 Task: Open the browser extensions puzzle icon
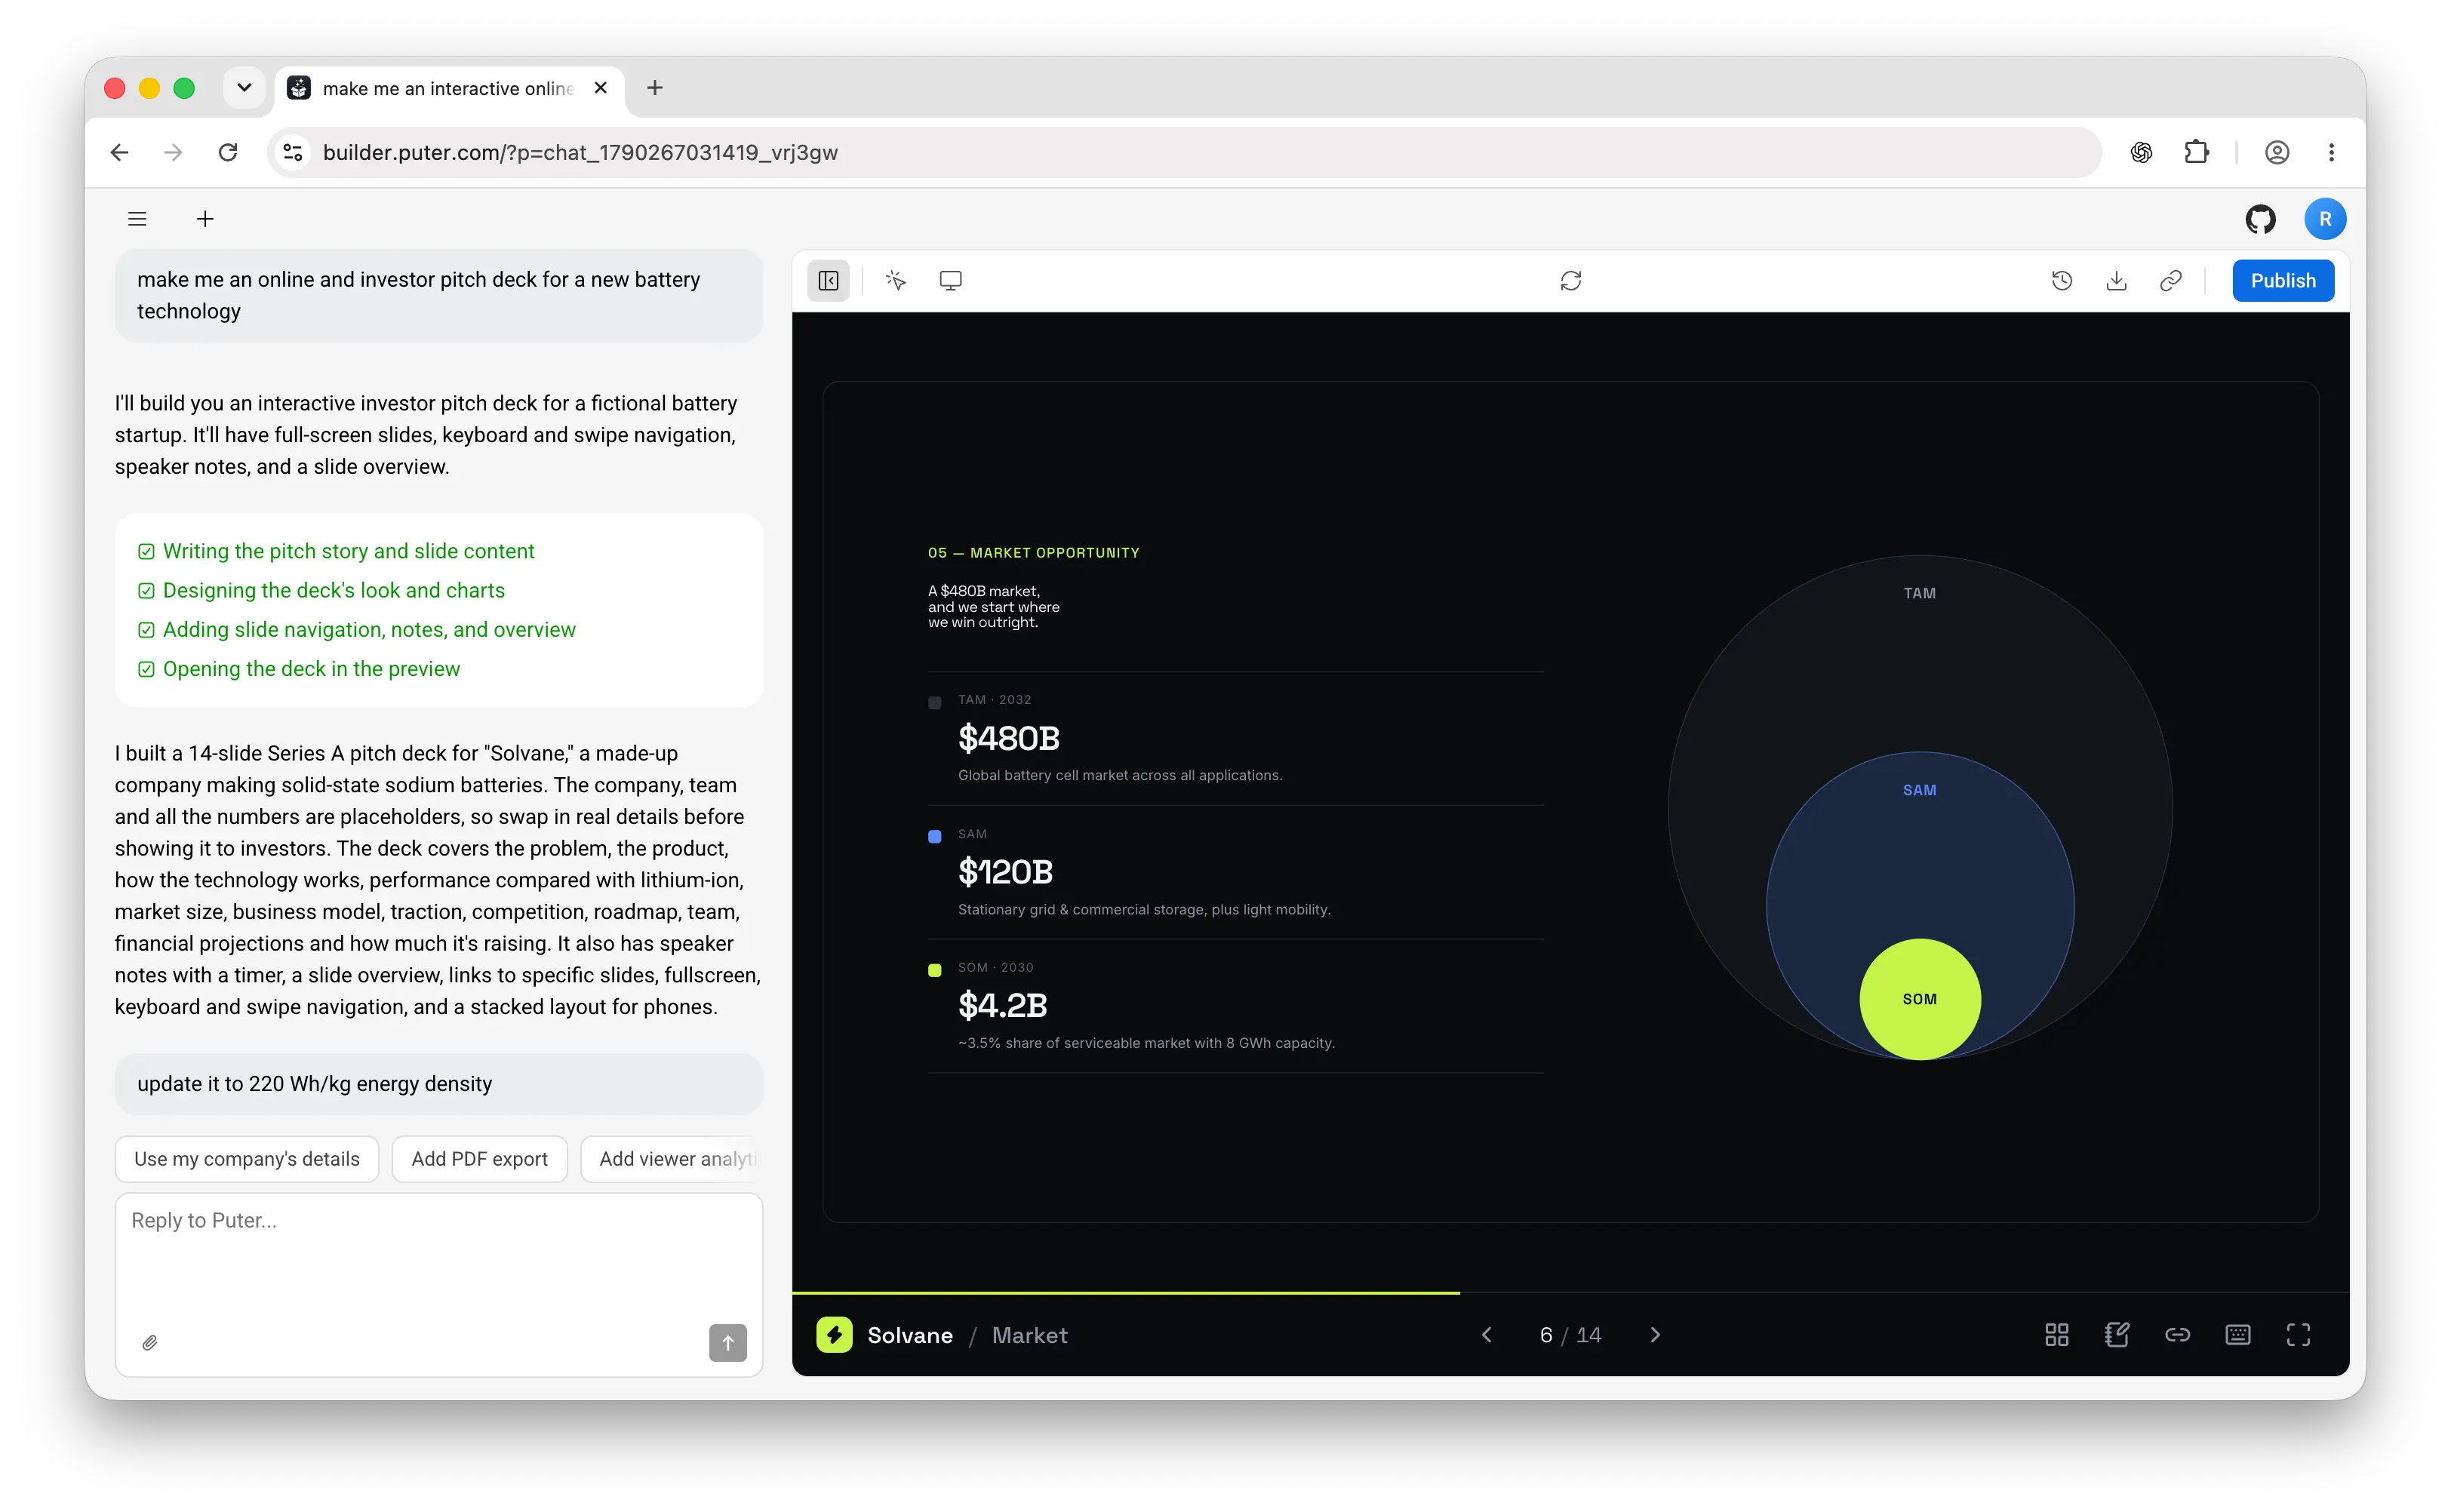(2196, 152)
